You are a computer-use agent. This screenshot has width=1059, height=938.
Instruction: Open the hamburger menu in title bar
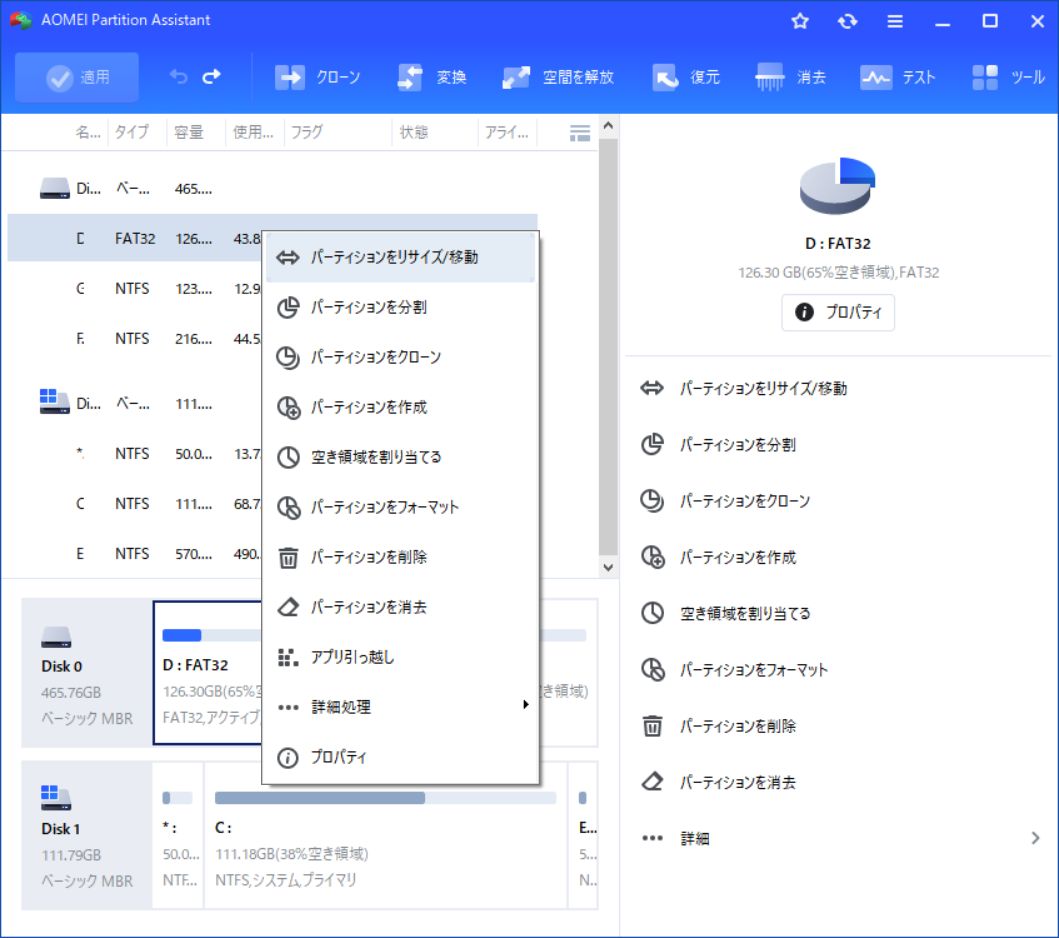pos(895,21)
